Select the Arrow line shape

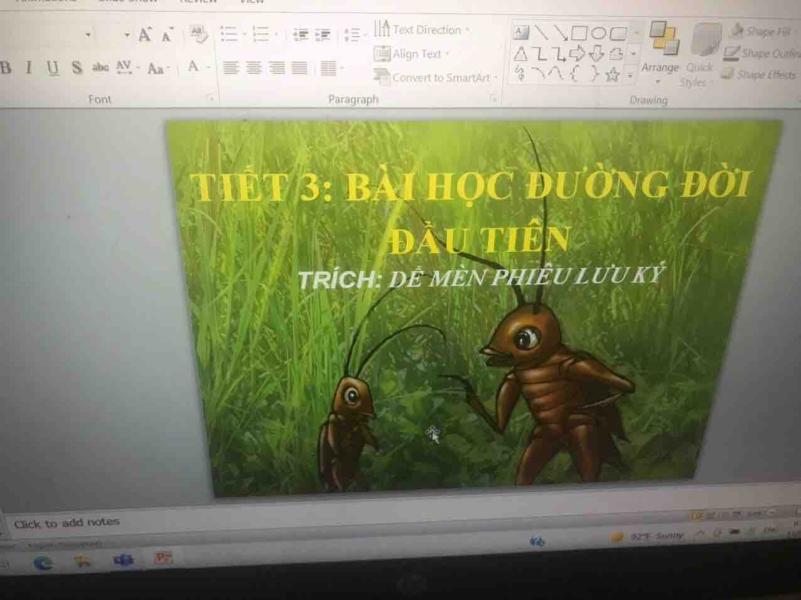tap(560, 33)
